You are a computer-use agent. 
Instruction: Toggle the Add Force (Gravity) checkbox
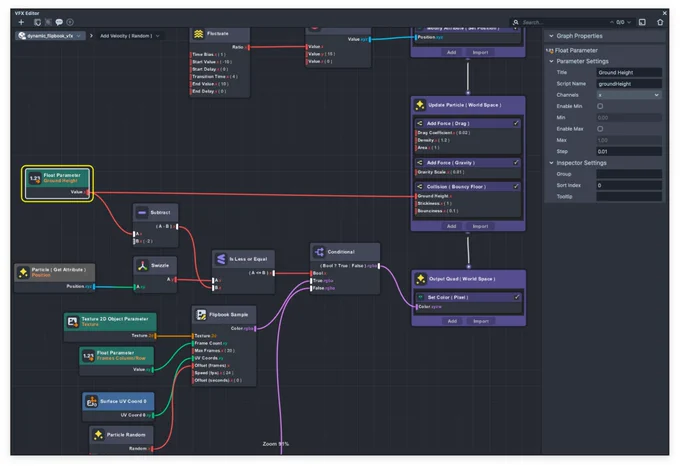pos(516,163)
